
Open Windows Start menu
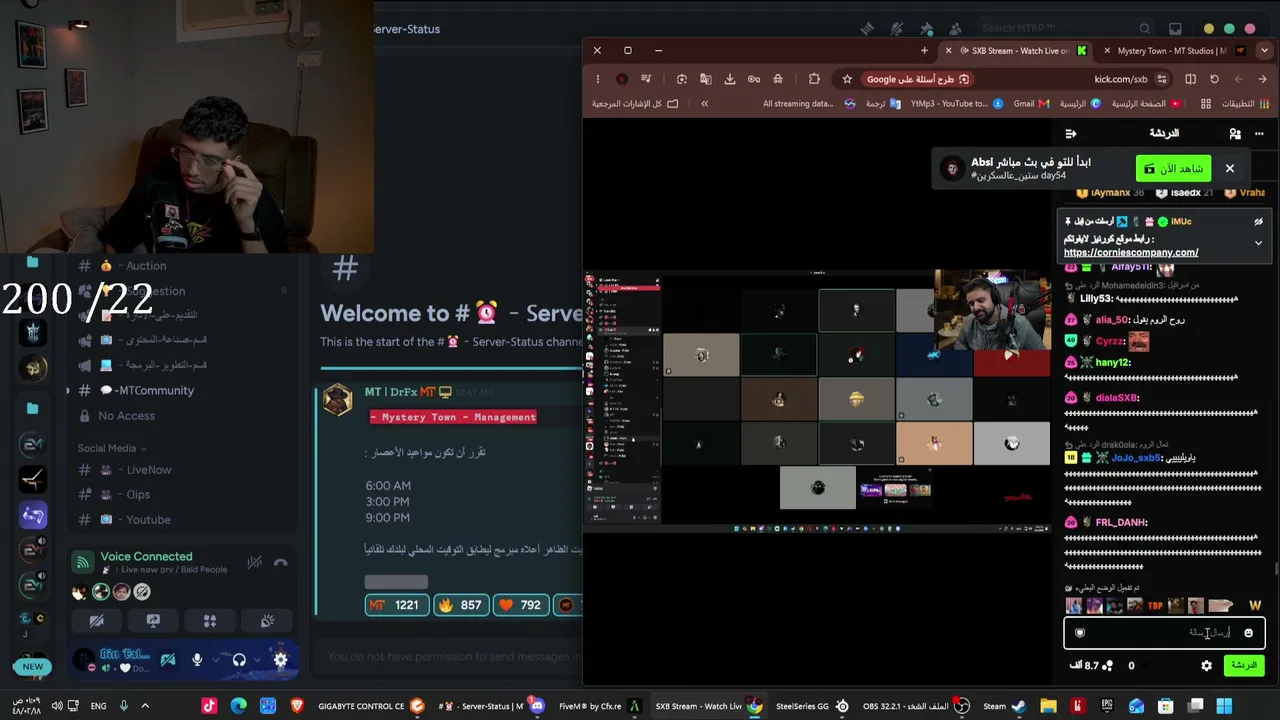(x=1224, y=706)
